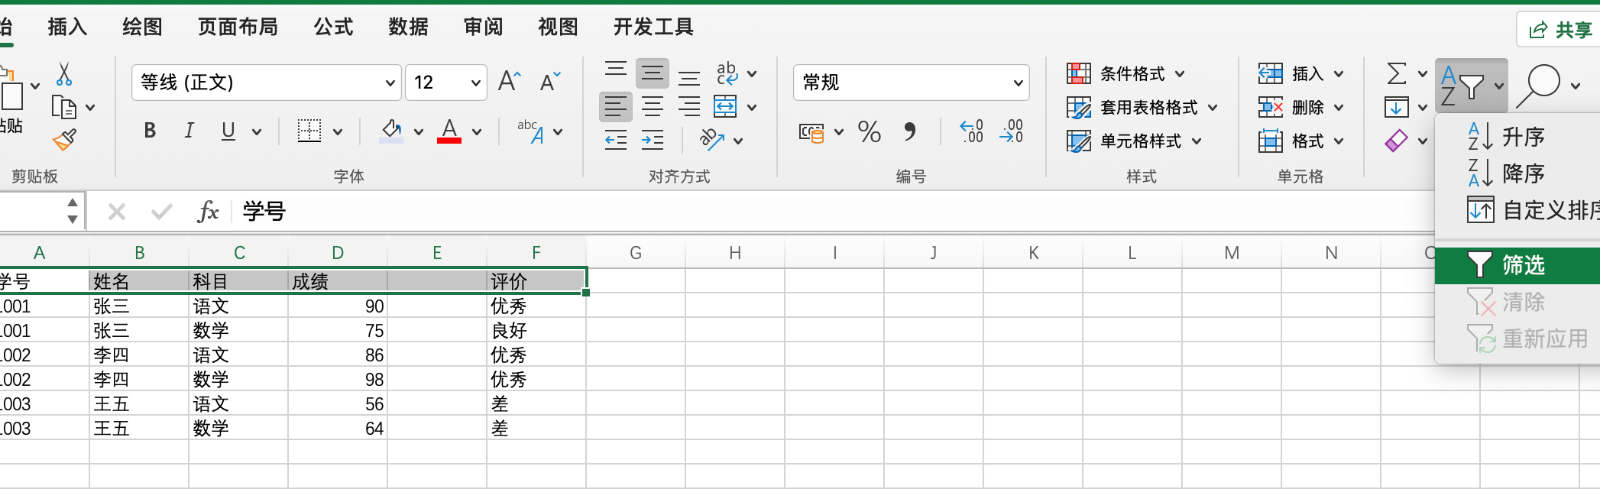The width and height of the screenshot is (1600, 489).
Task: Align text to bottom of cell
Action: click(x=689, y=77)
